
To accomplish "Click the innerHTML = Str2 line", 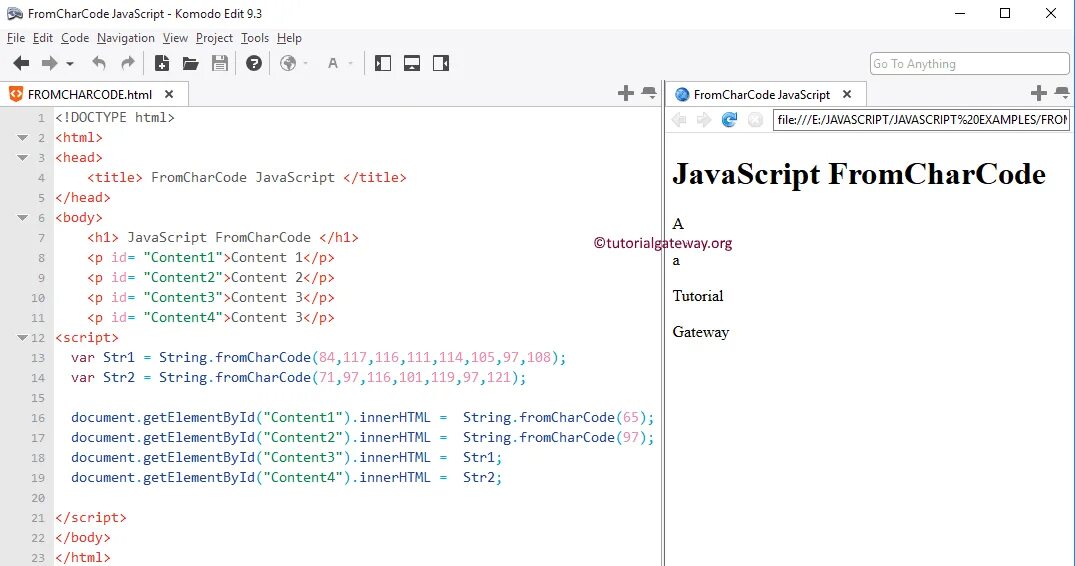I will 287,478.
